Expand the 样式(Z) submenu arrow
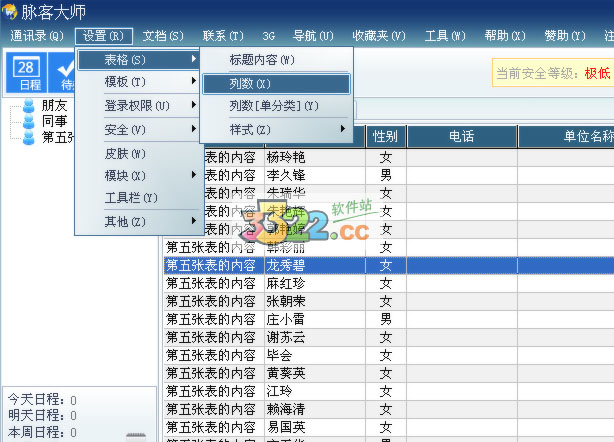 (343, 128)
